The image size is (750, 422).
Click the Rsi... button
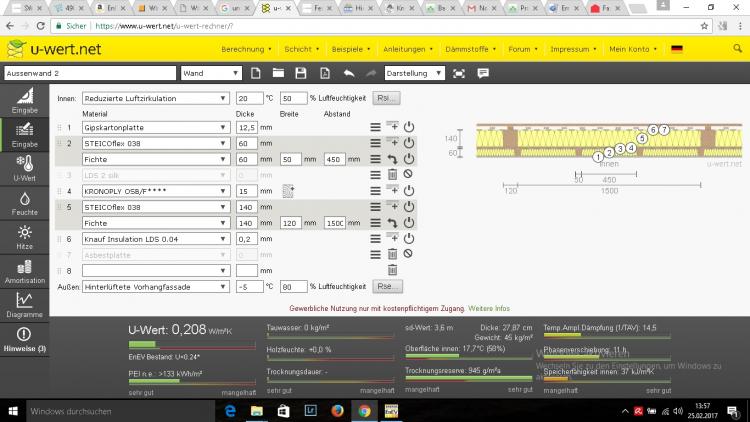point(385,98)
